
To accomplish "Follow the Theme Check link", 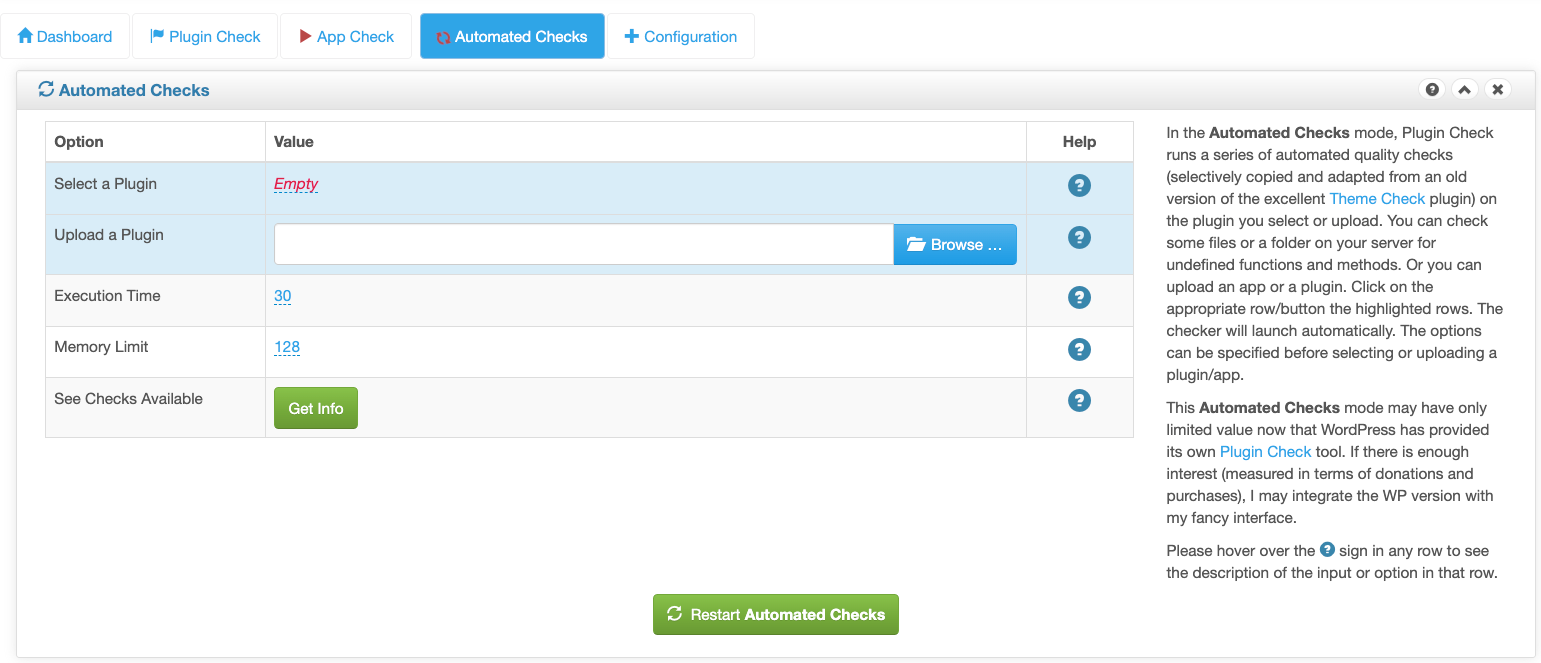I will click(x=1377, y=198).
